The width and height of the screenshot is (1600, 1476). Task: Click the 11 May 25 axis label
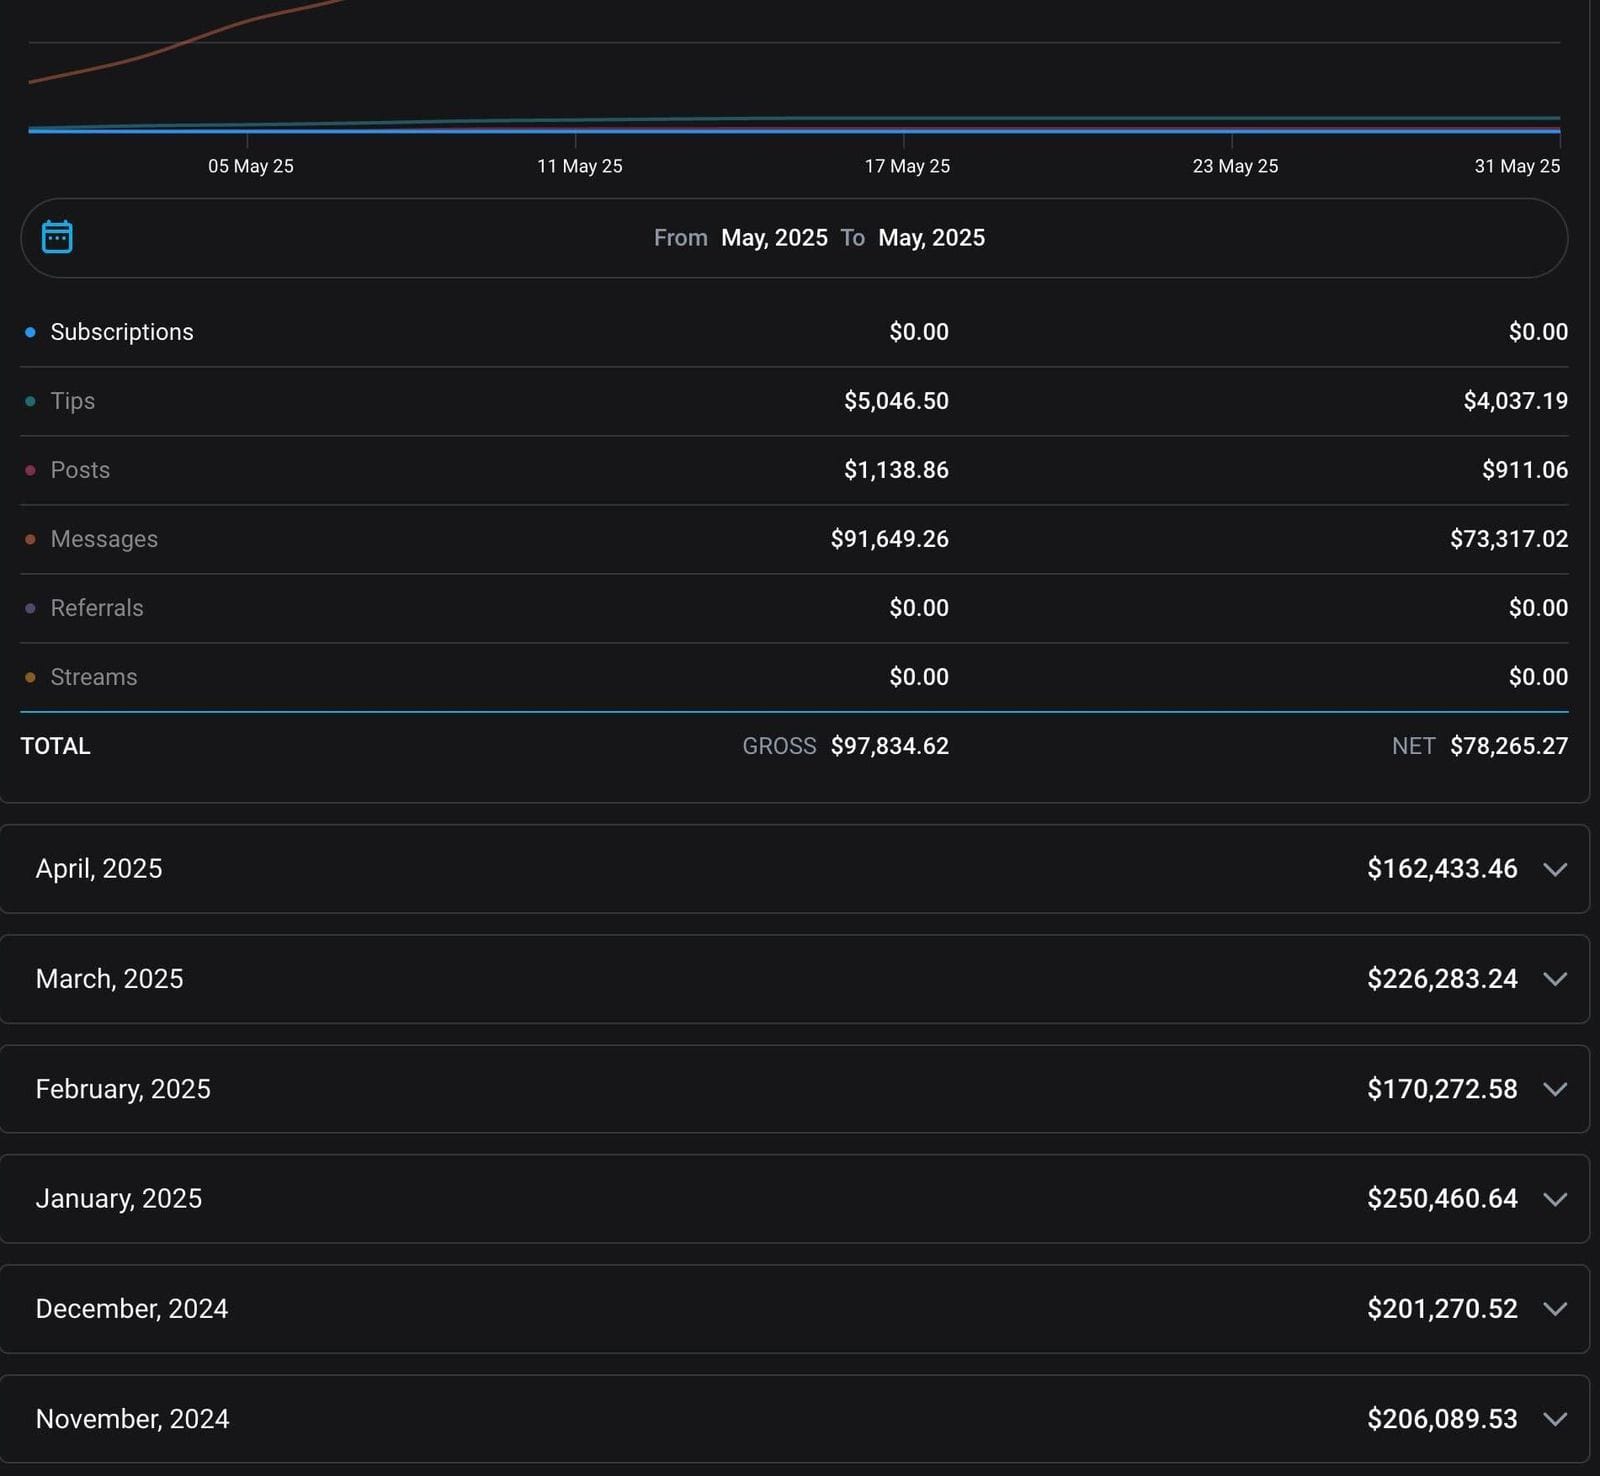coord(580,166)
